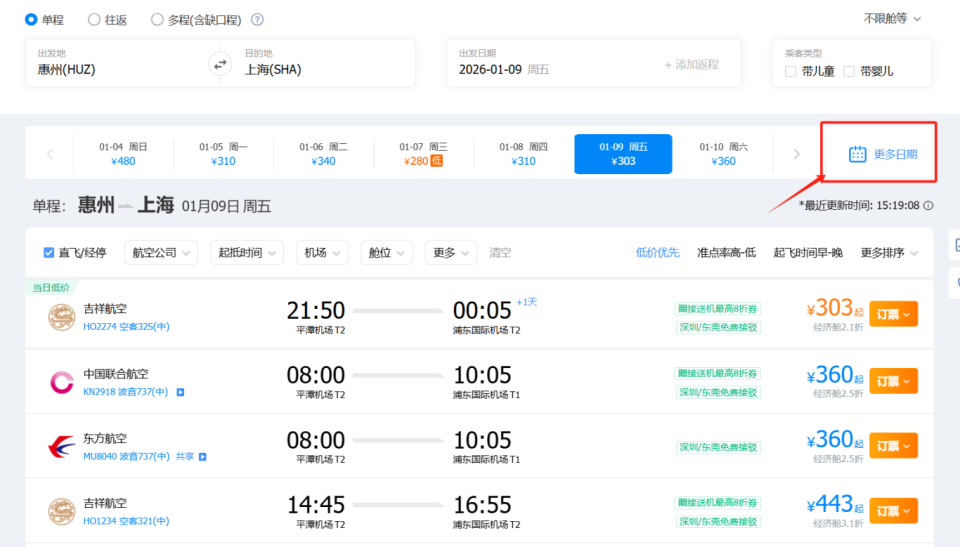
Task: Sort by 准点率高-低
Action: tap(726, 252)
